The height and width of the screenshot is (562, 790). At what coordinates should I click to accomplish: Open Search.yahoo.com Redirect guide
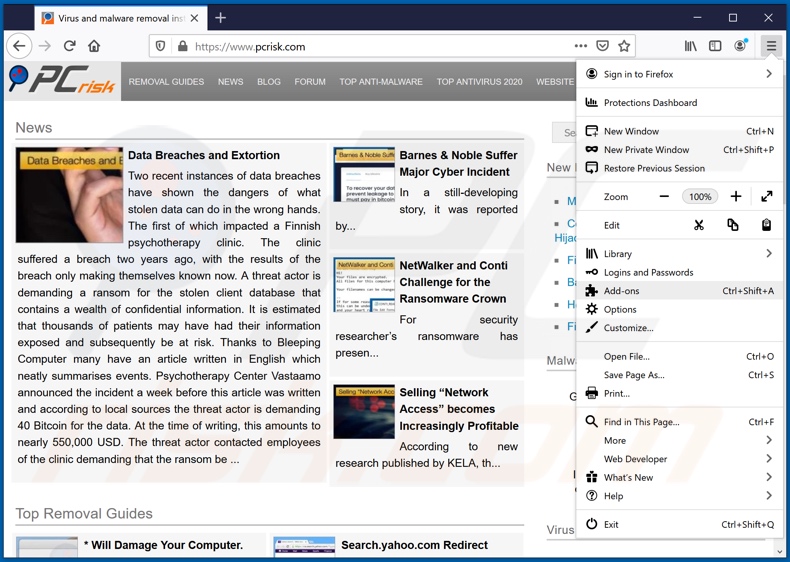coord(414,545)
